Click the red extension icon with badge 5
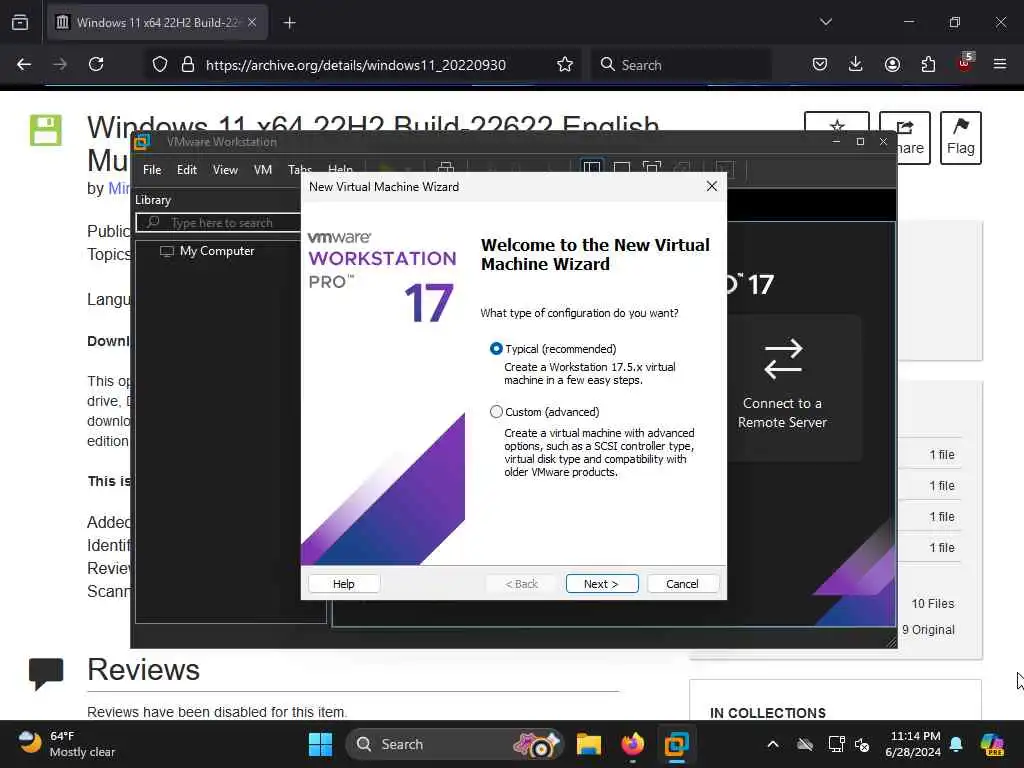Viewport: 1024px width, 768px height. coord(965,63)
